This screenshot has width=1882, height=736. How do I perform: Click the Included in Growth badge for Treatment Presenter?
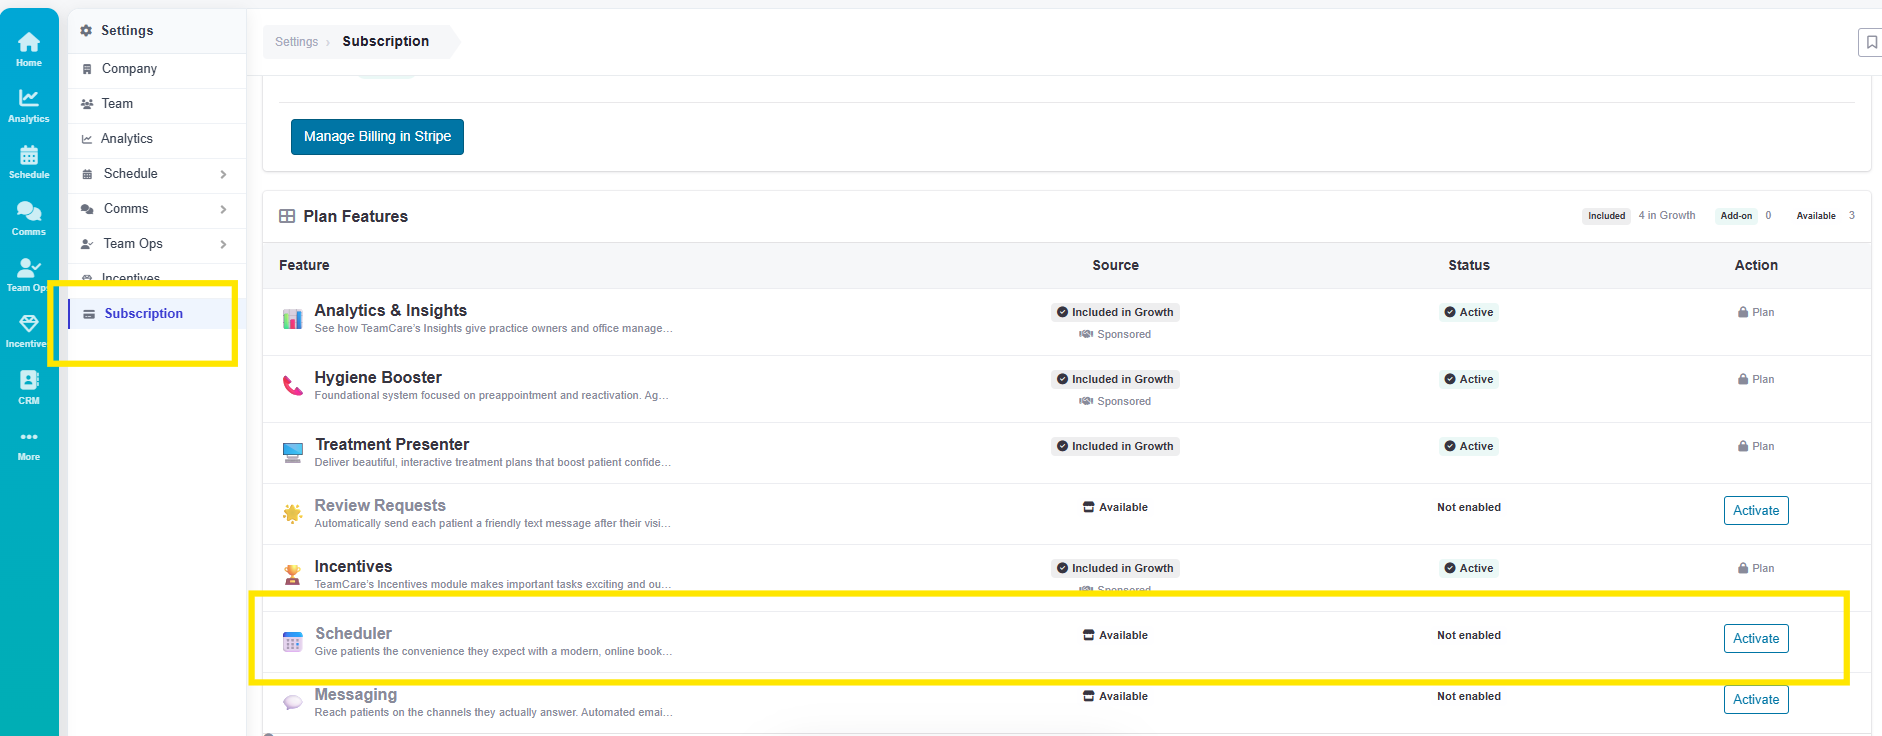click(1115, 446)
